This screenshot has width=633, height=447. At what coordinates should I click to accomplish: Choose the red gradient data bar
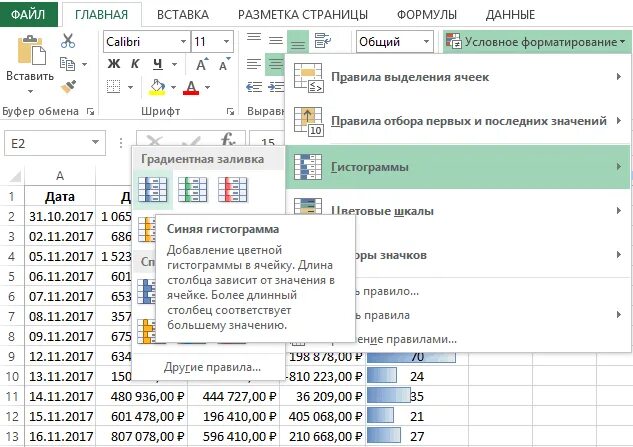(233, 189)
